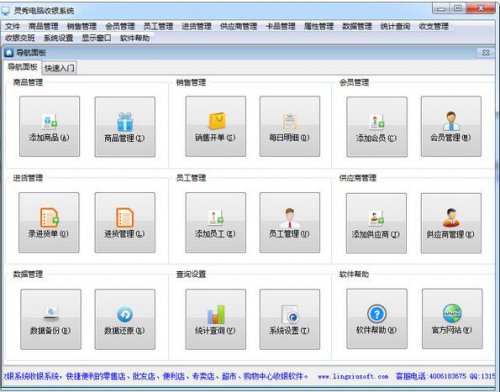This screenshot has height=392, width=500.
Task: Open the 数据管理 menu in menu bar
Action: [x=357, y=26]
